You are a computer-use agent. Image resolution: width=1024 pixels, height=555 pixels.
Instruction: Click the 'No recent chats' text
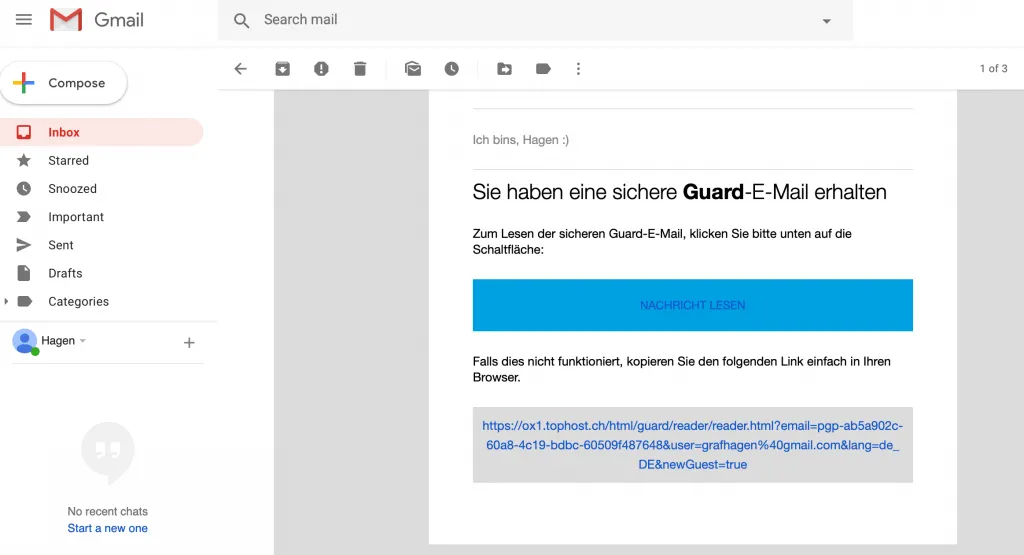point(108,511)
